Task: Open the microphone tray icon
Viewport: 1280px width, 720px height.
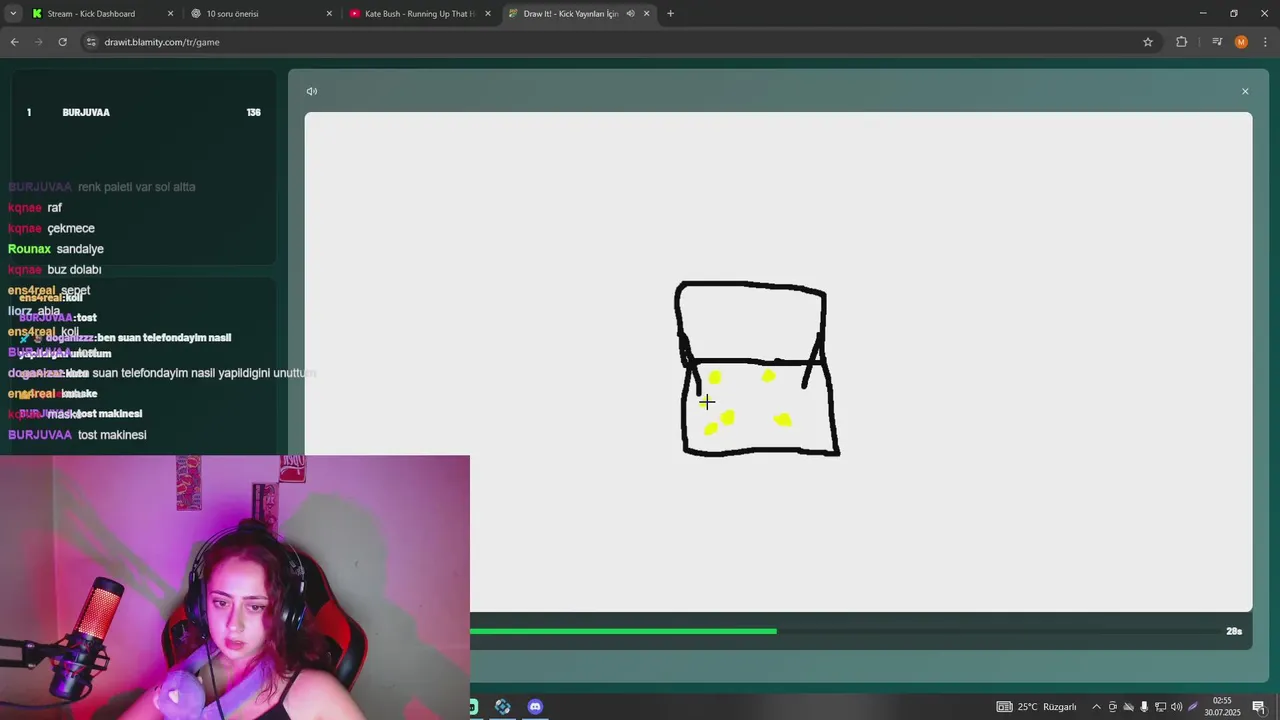Action: (x=1144, y=707)
